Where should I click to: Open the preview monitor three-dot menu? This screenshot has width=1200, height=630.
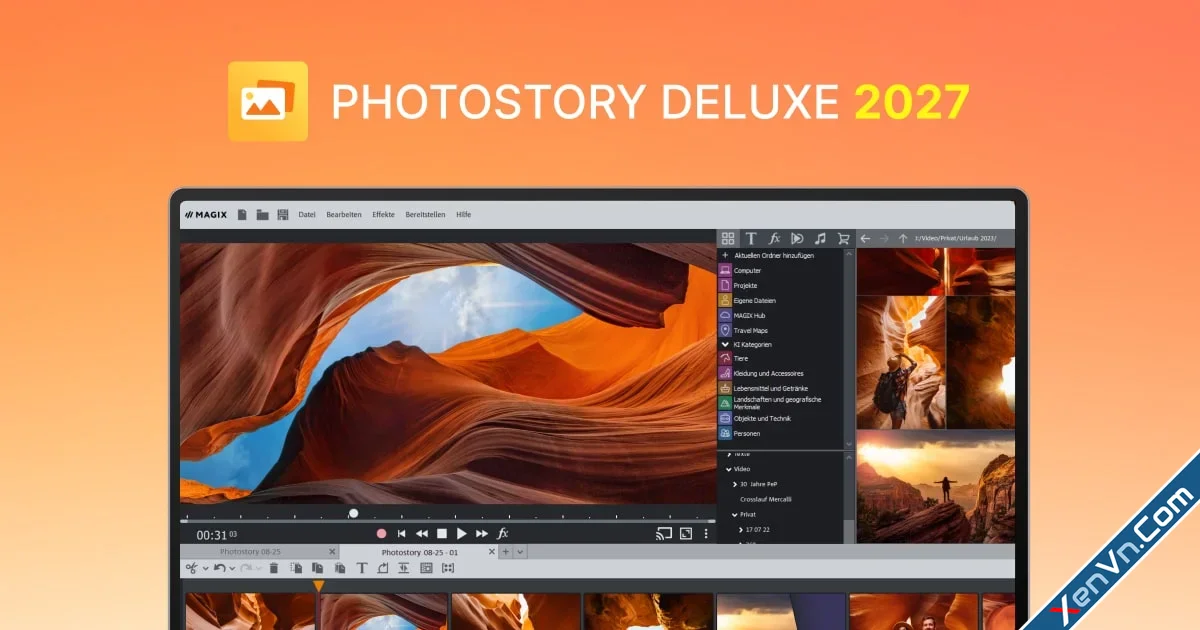pyautogui.click(x=706, y=534)
